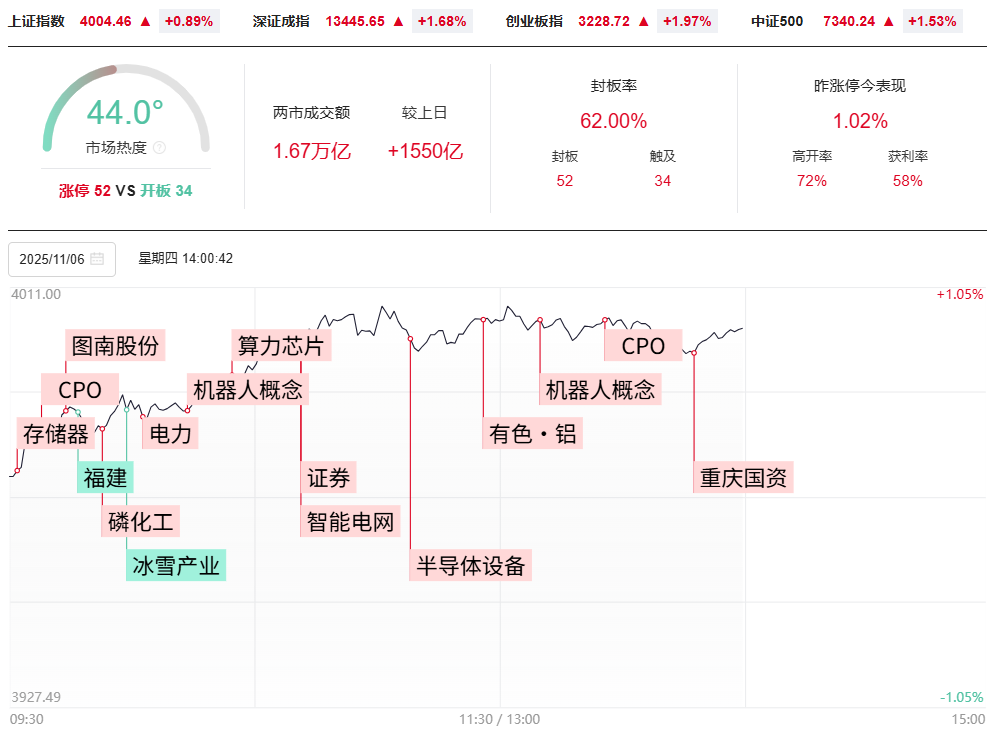This screenshot has width=999, height=738.
Task: Open the calendar icon in date field
Action: coord(97,259)
